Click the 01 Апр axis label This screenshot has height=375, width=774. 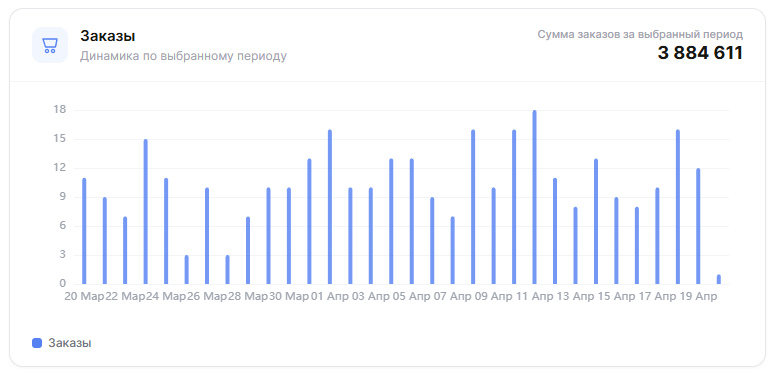pyautogui.click(x=330, y=297)
